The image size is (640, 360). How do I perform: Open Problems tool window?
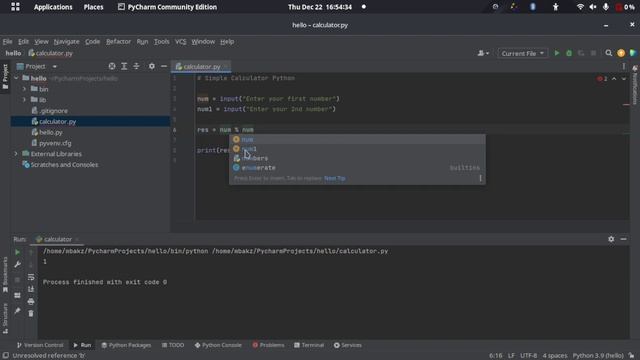tap(268, 345)
